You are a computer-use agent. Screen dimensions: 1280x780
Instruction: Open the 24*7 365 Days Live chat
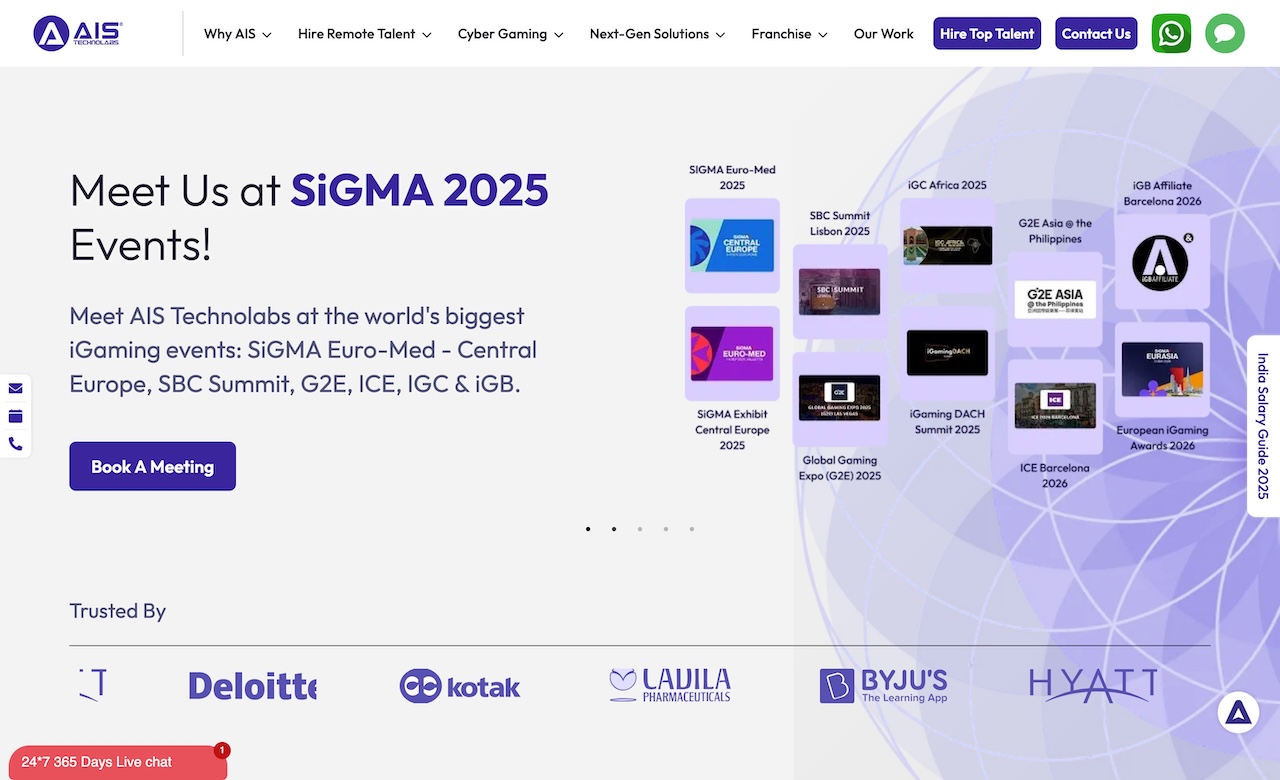click(114, 762)
